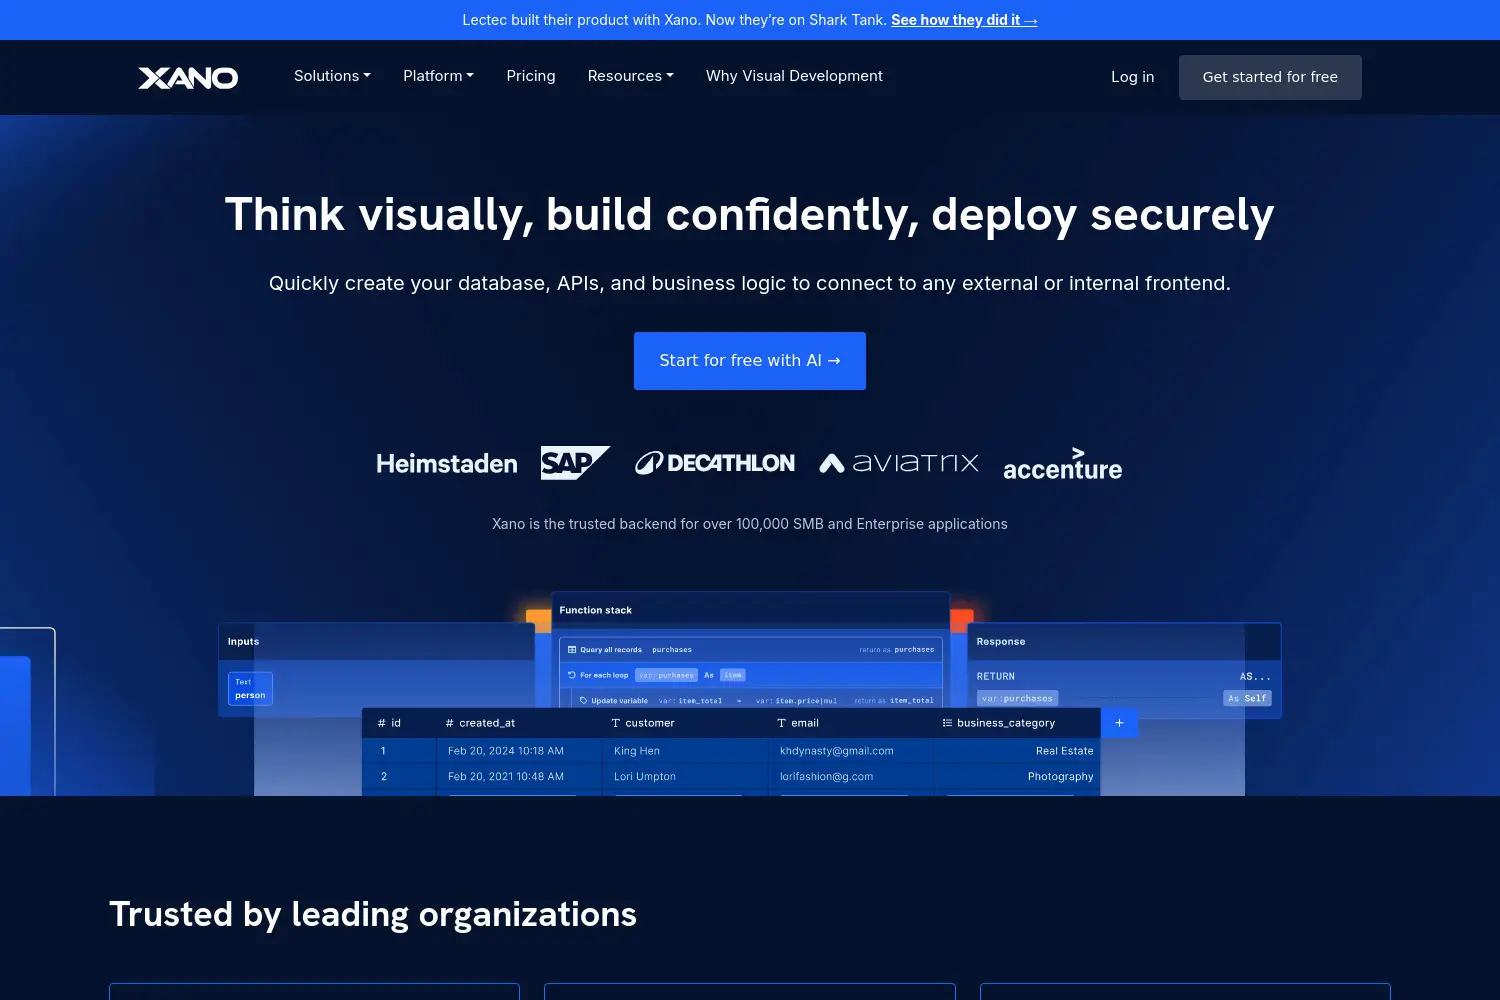Viewport: 1500px width, 1000px height.
Task: Click the Heimstaden logo
Action: pos(447,464)
